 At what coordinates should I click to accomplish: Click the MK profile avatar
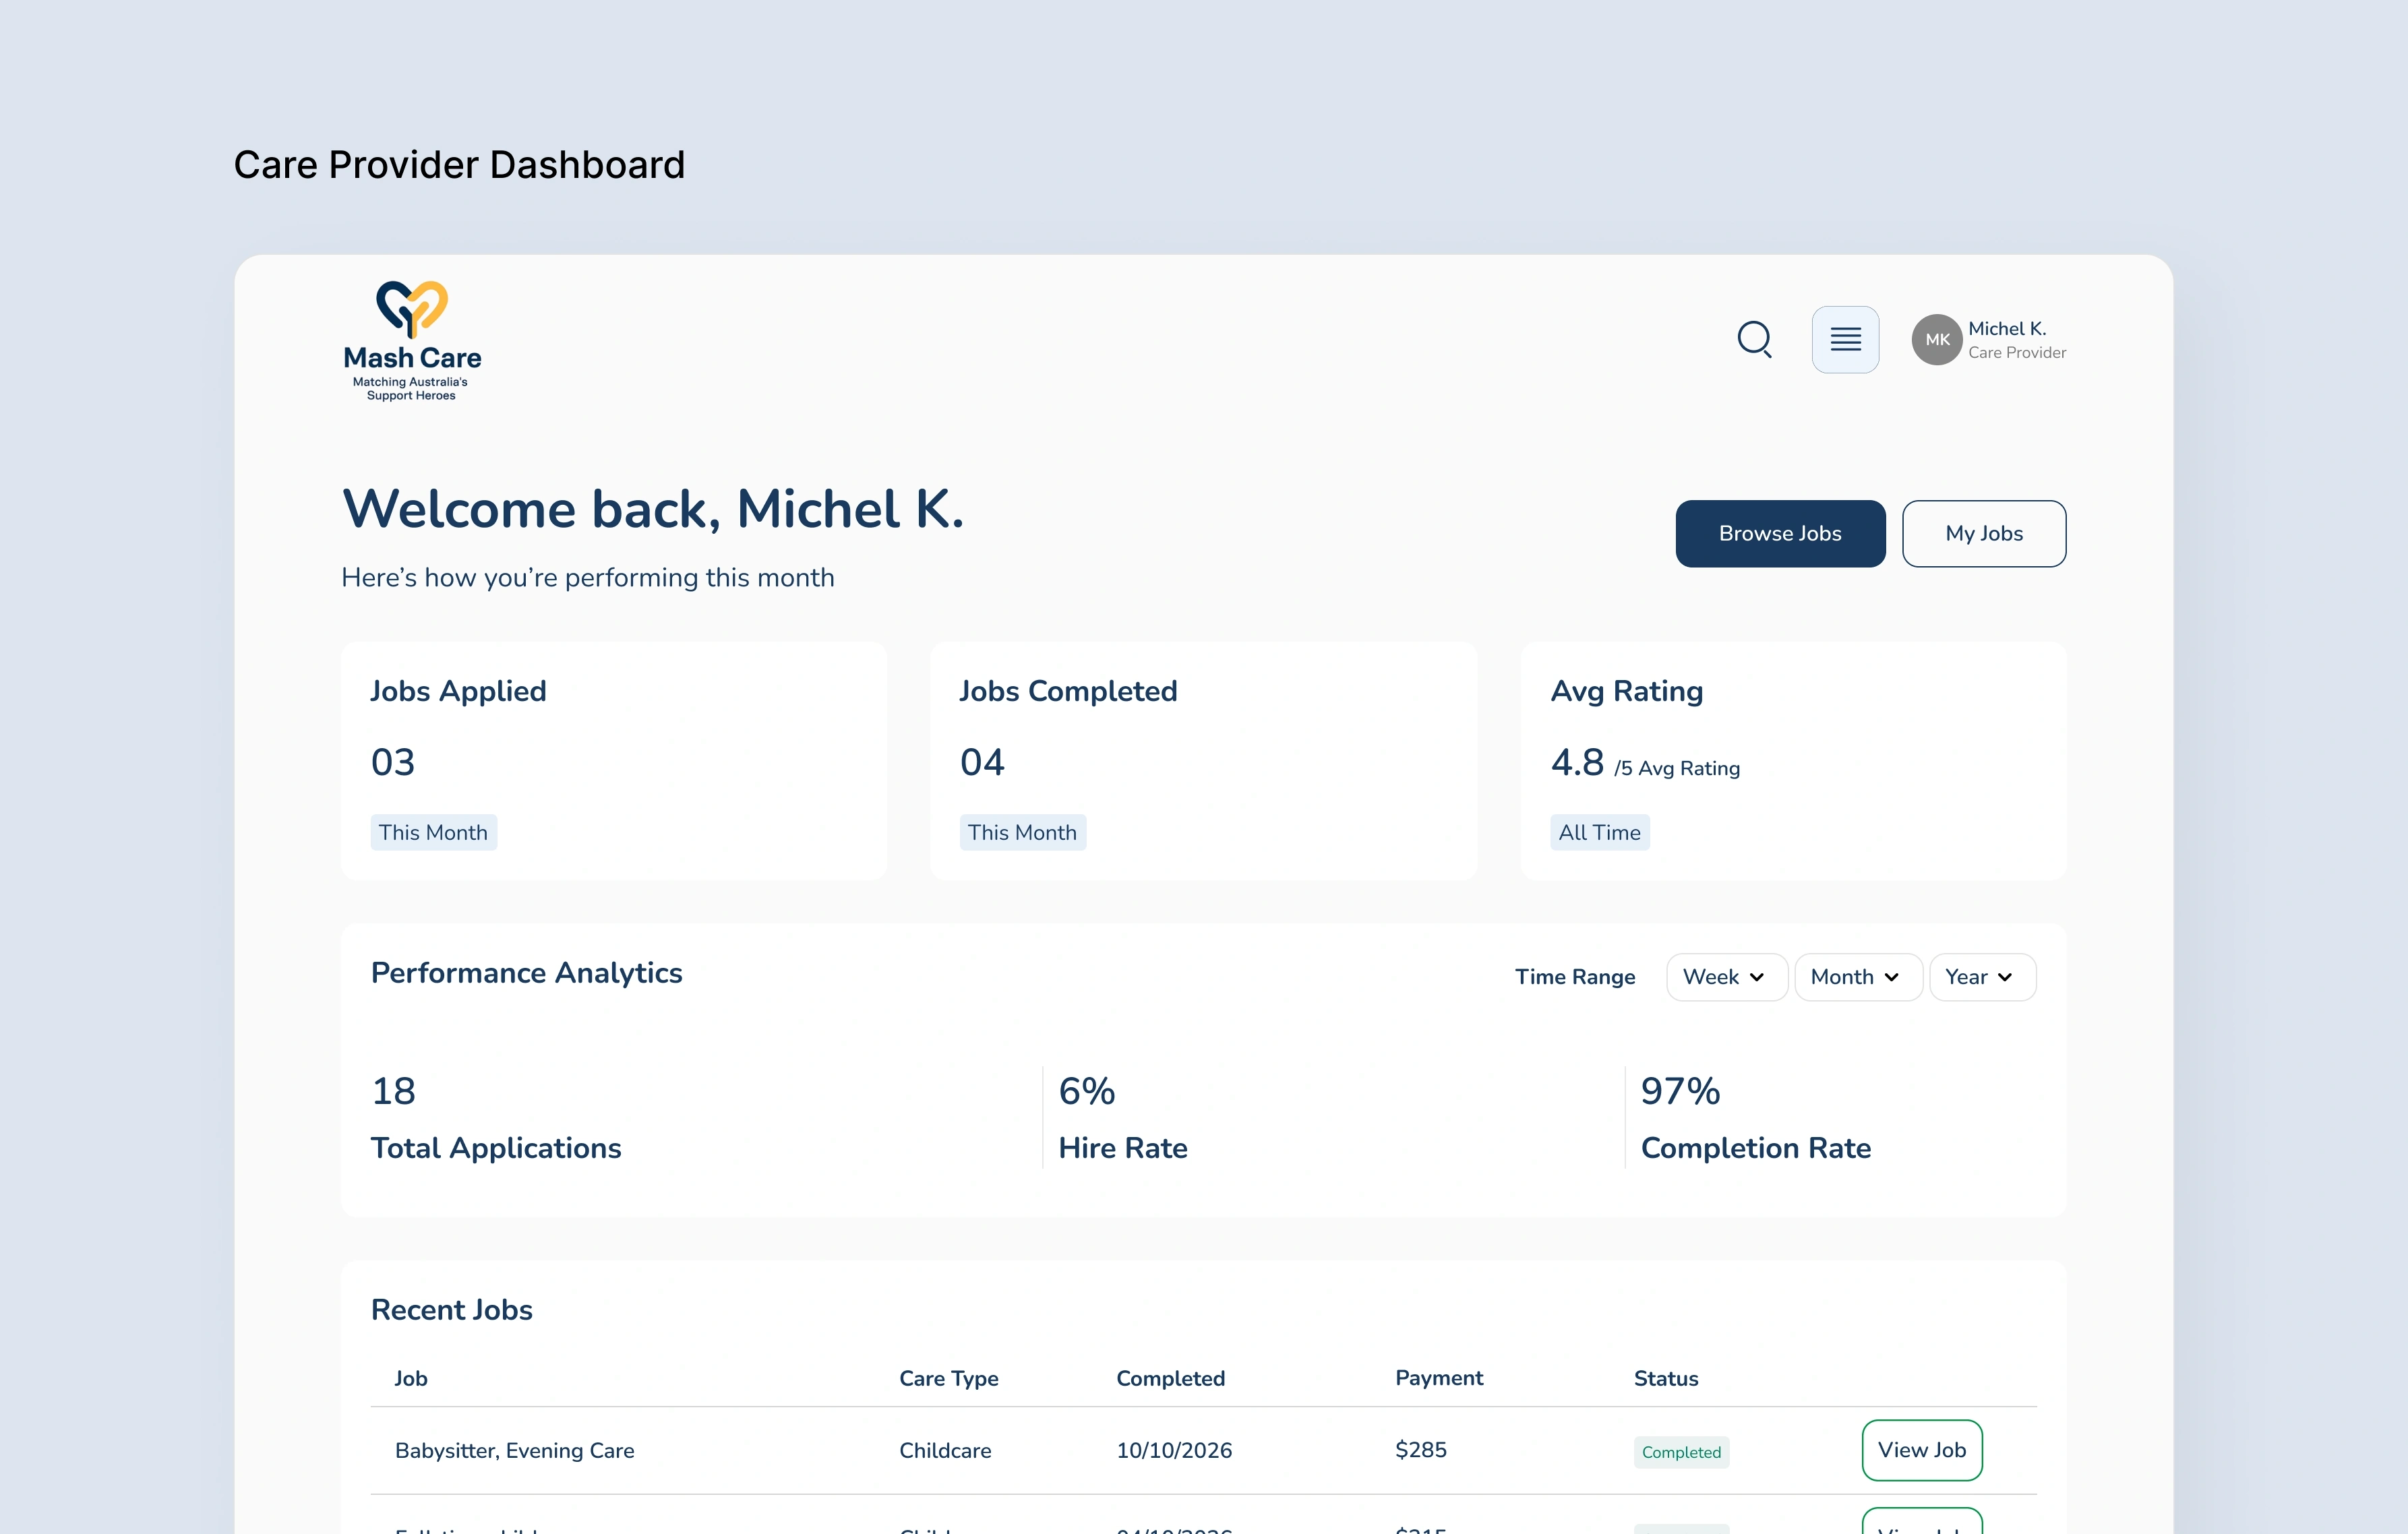click(1936, 340)
